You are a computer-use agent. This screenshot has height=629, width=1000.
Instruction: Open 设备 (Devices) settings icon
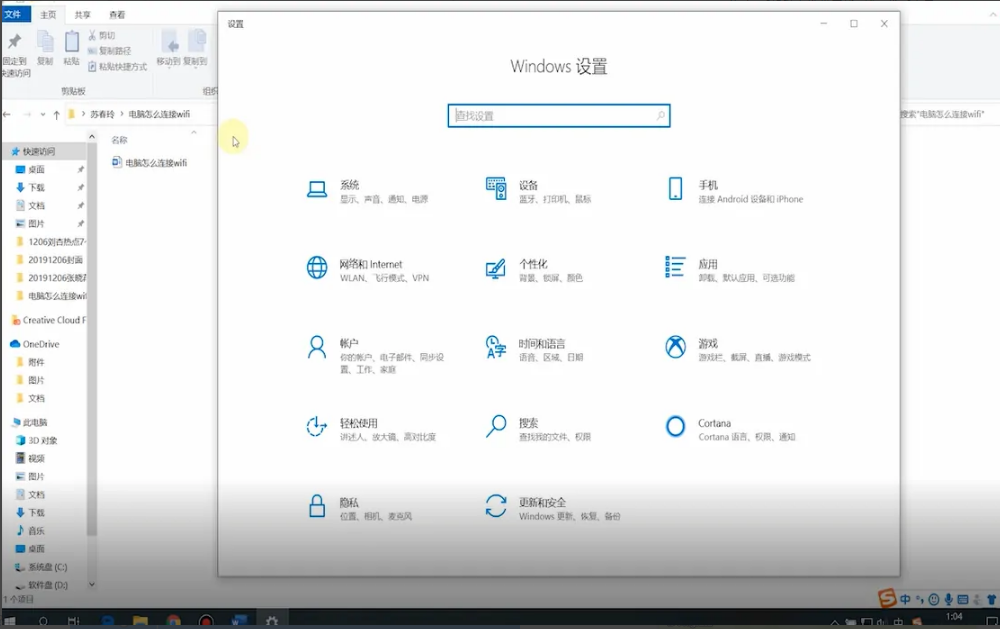click(x=496, y=188)
